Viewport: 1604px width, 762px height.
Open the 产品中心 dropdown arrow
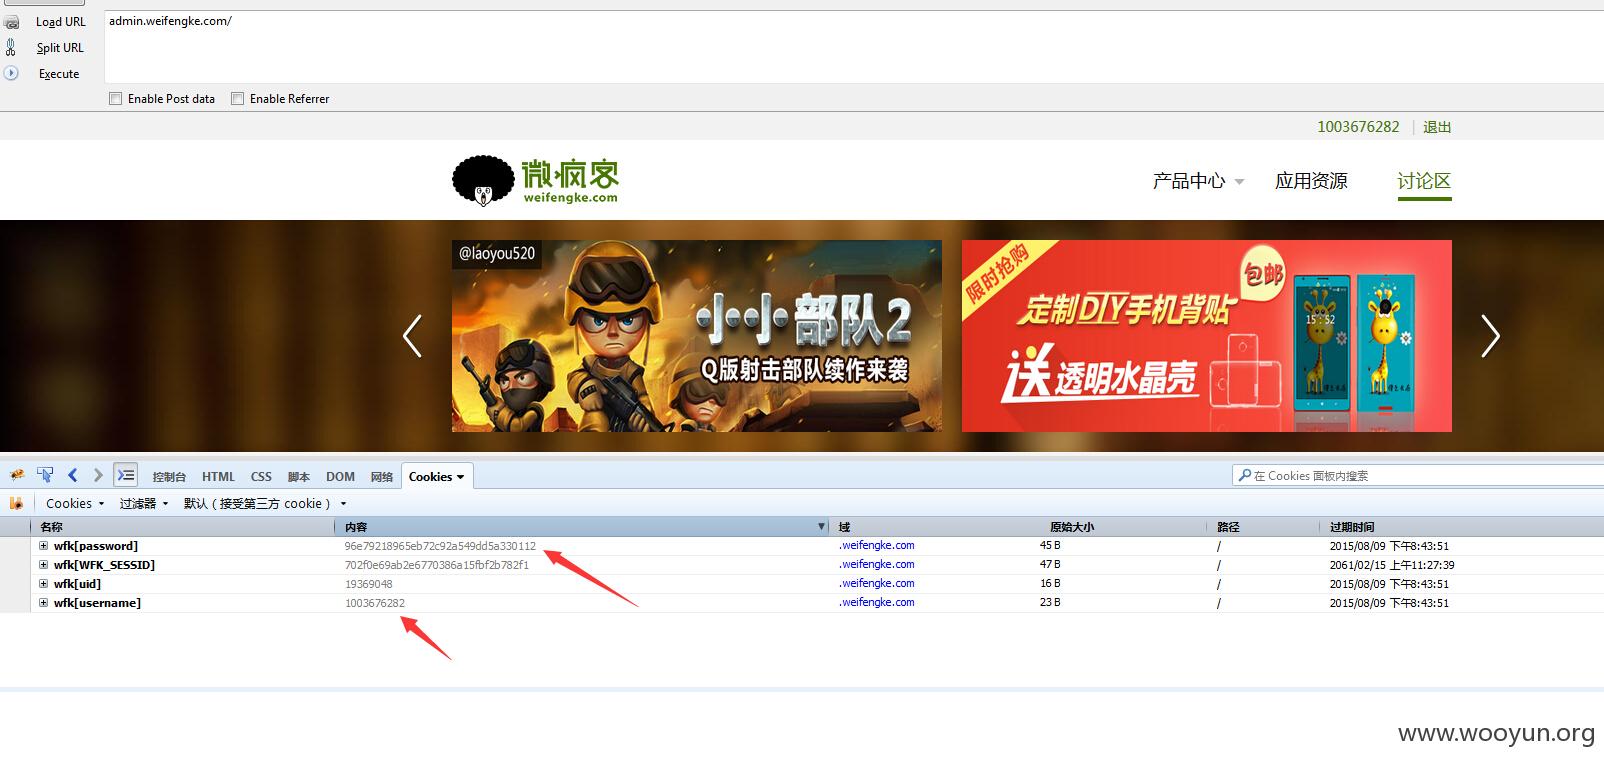coord(1239,182)
